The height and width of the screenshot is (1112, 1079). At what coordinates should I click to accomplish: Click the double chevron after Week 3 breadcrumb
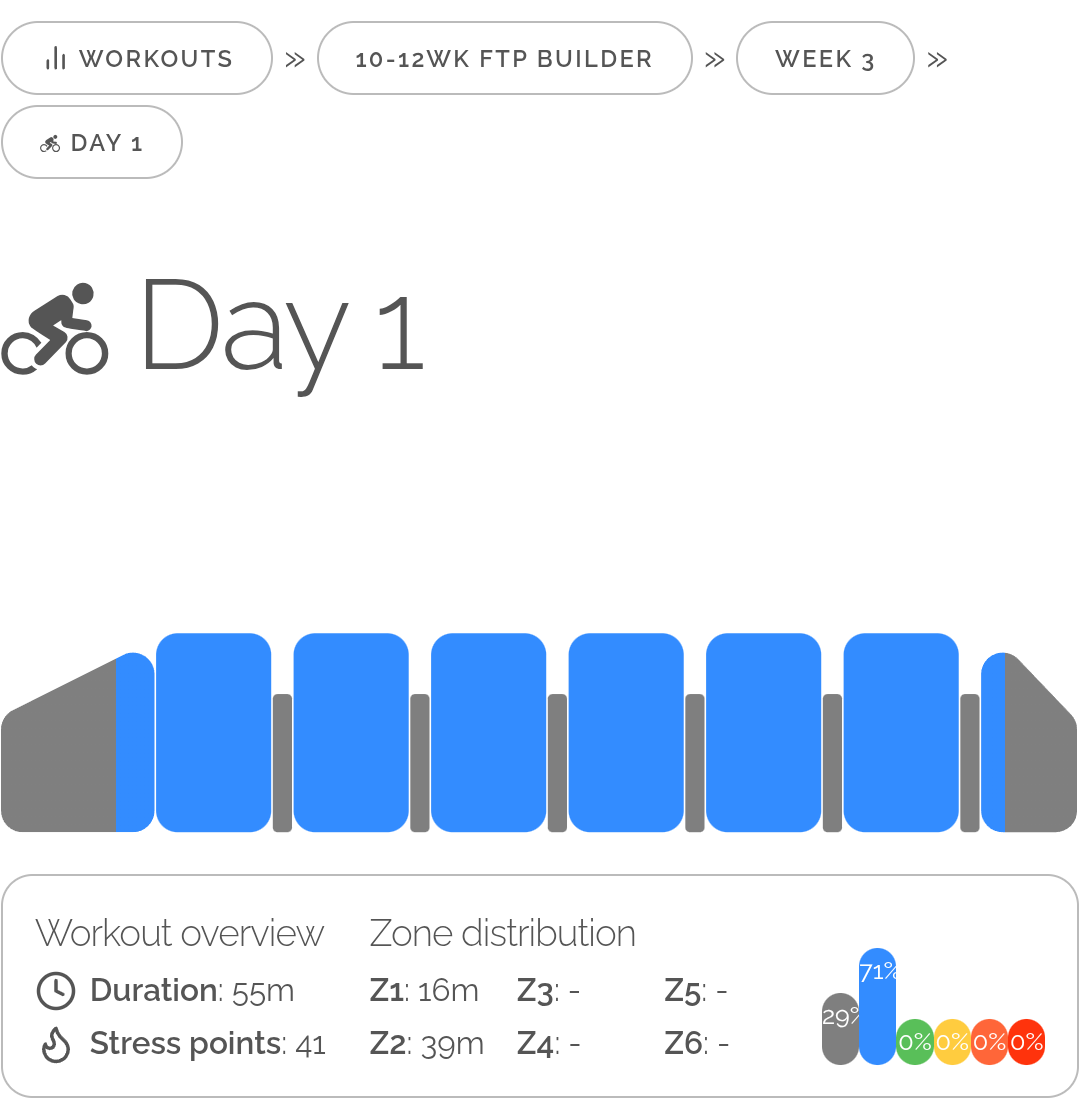(x=937, y=59)
